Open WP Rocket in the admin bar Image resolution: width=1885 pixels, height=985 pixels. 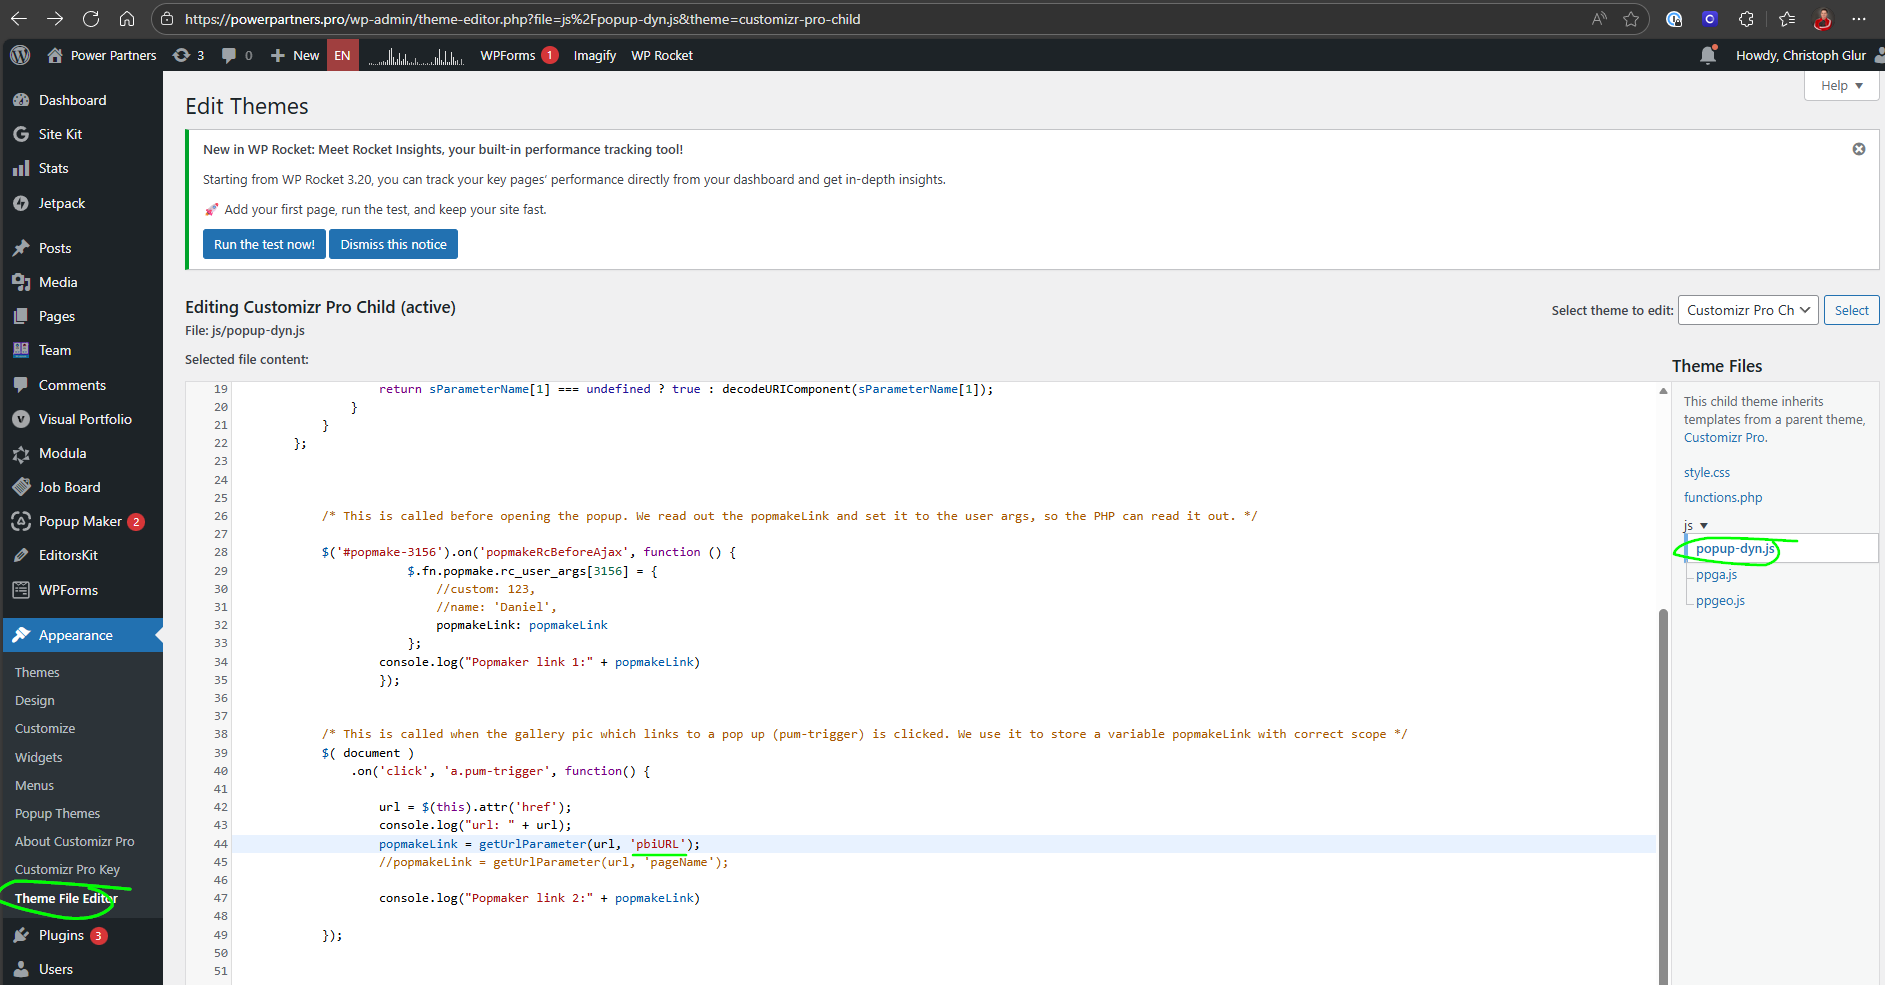click(x=661, y=55)
